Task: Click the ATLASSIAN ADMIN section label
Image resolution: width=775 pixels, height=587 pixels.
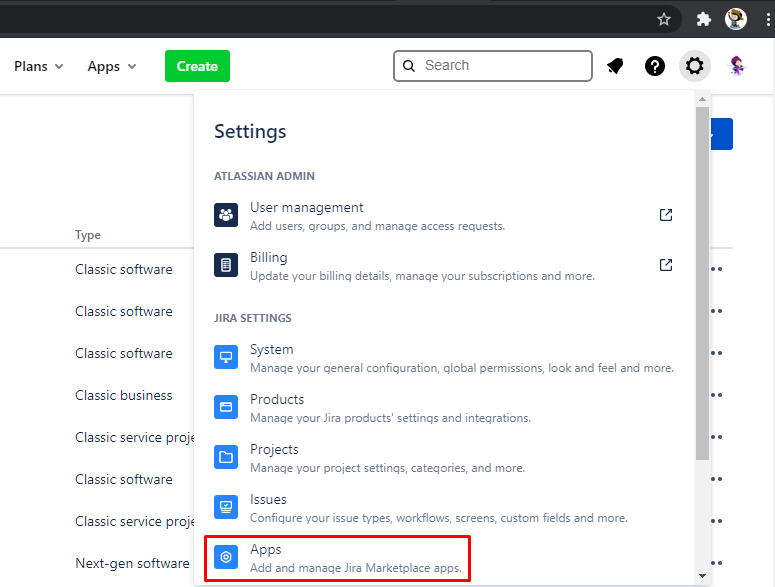Action: 264,176
